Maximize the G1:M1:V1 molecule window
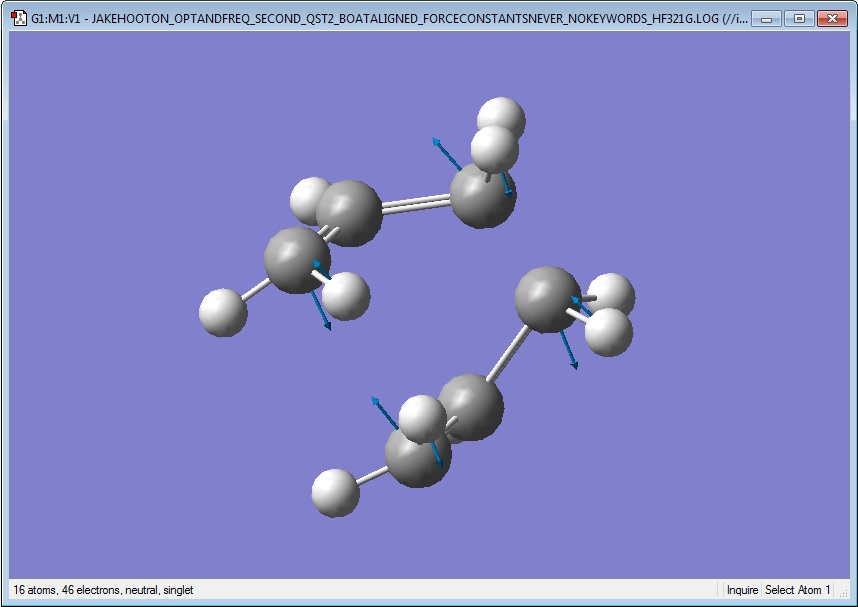This screenshot has height=607, width=858. 799,19
